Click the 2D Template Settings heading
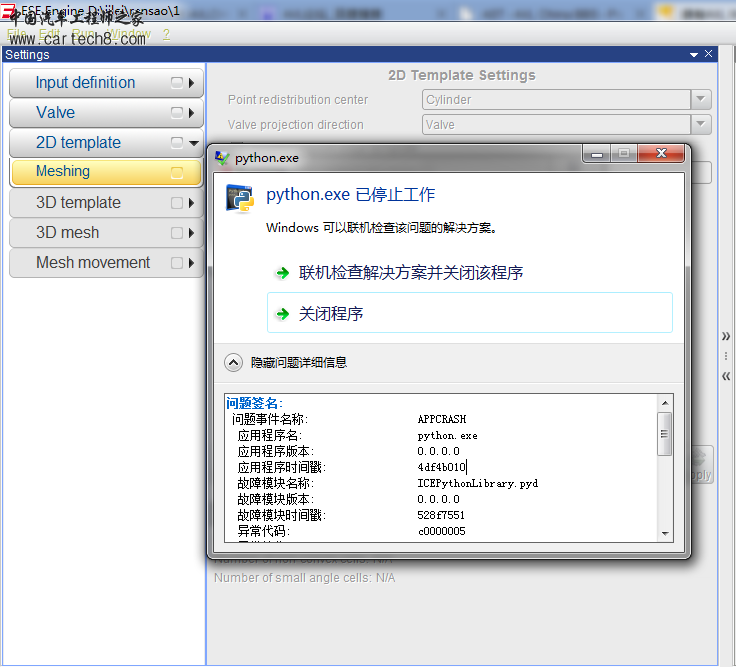 pyautogui.click(x=462, y=75)
